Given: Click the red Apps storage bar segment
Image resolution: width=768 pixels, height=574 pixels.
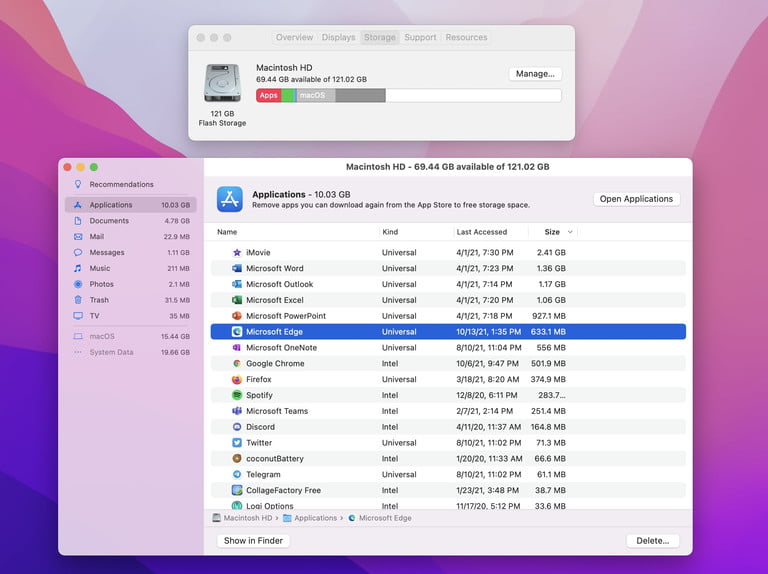Looking at the screenshot, I should pyautogui.click(x=268, y=96).
